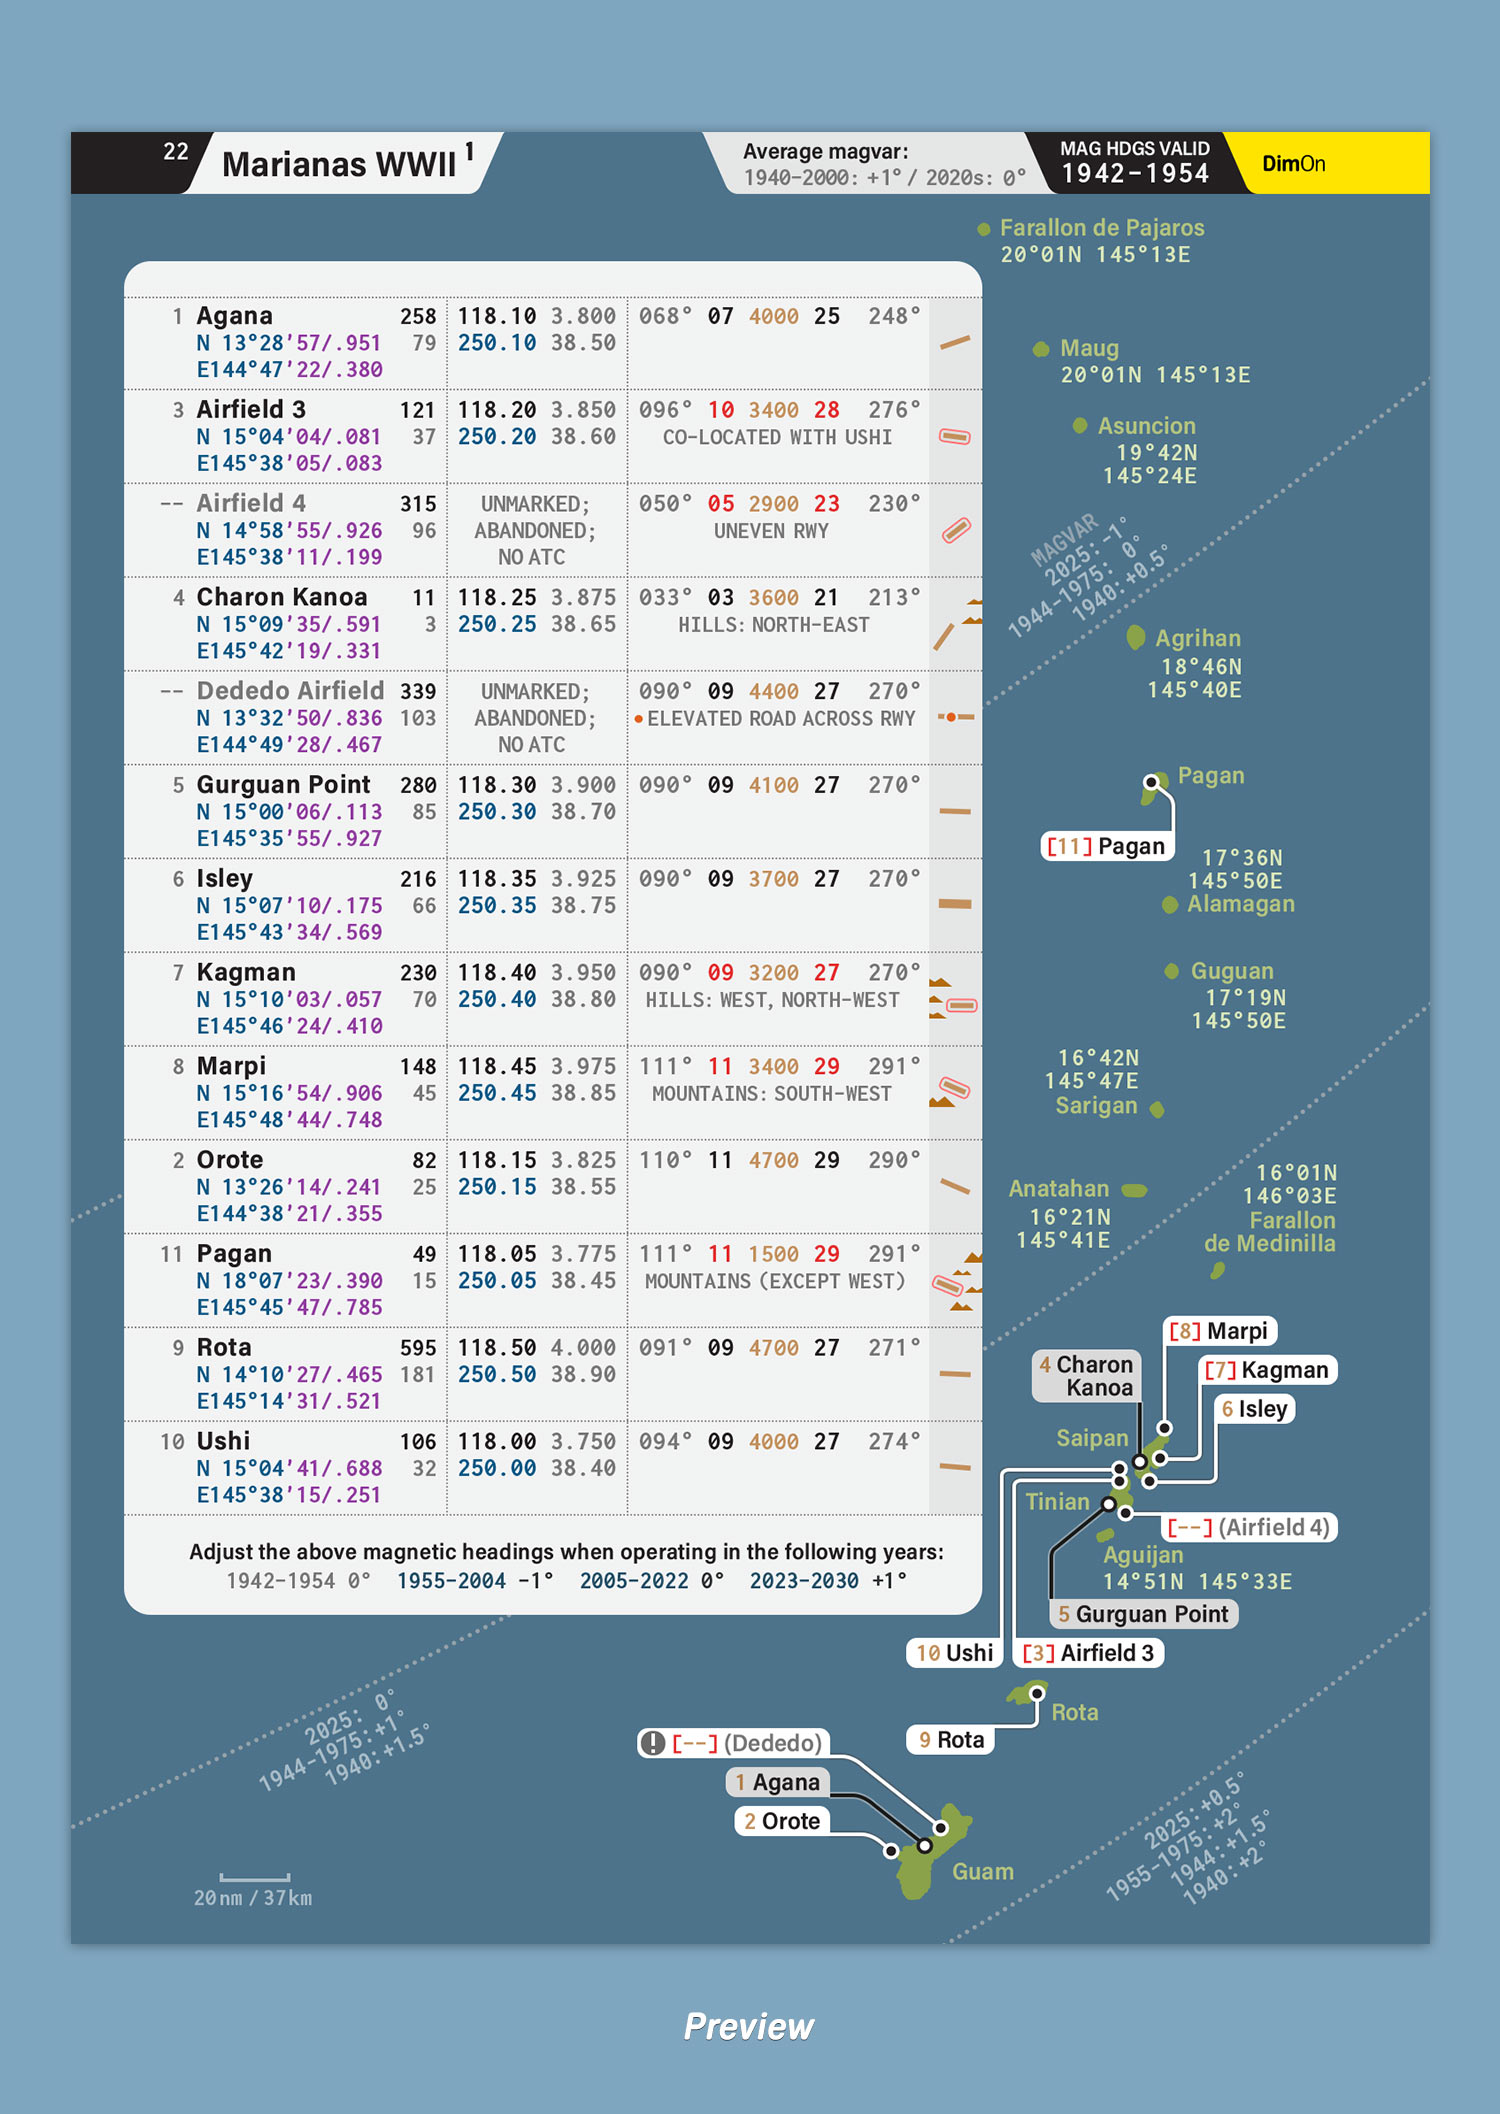
Task: Click the 20 nm / 37 km scale bar
Action: pos(254,1878)
